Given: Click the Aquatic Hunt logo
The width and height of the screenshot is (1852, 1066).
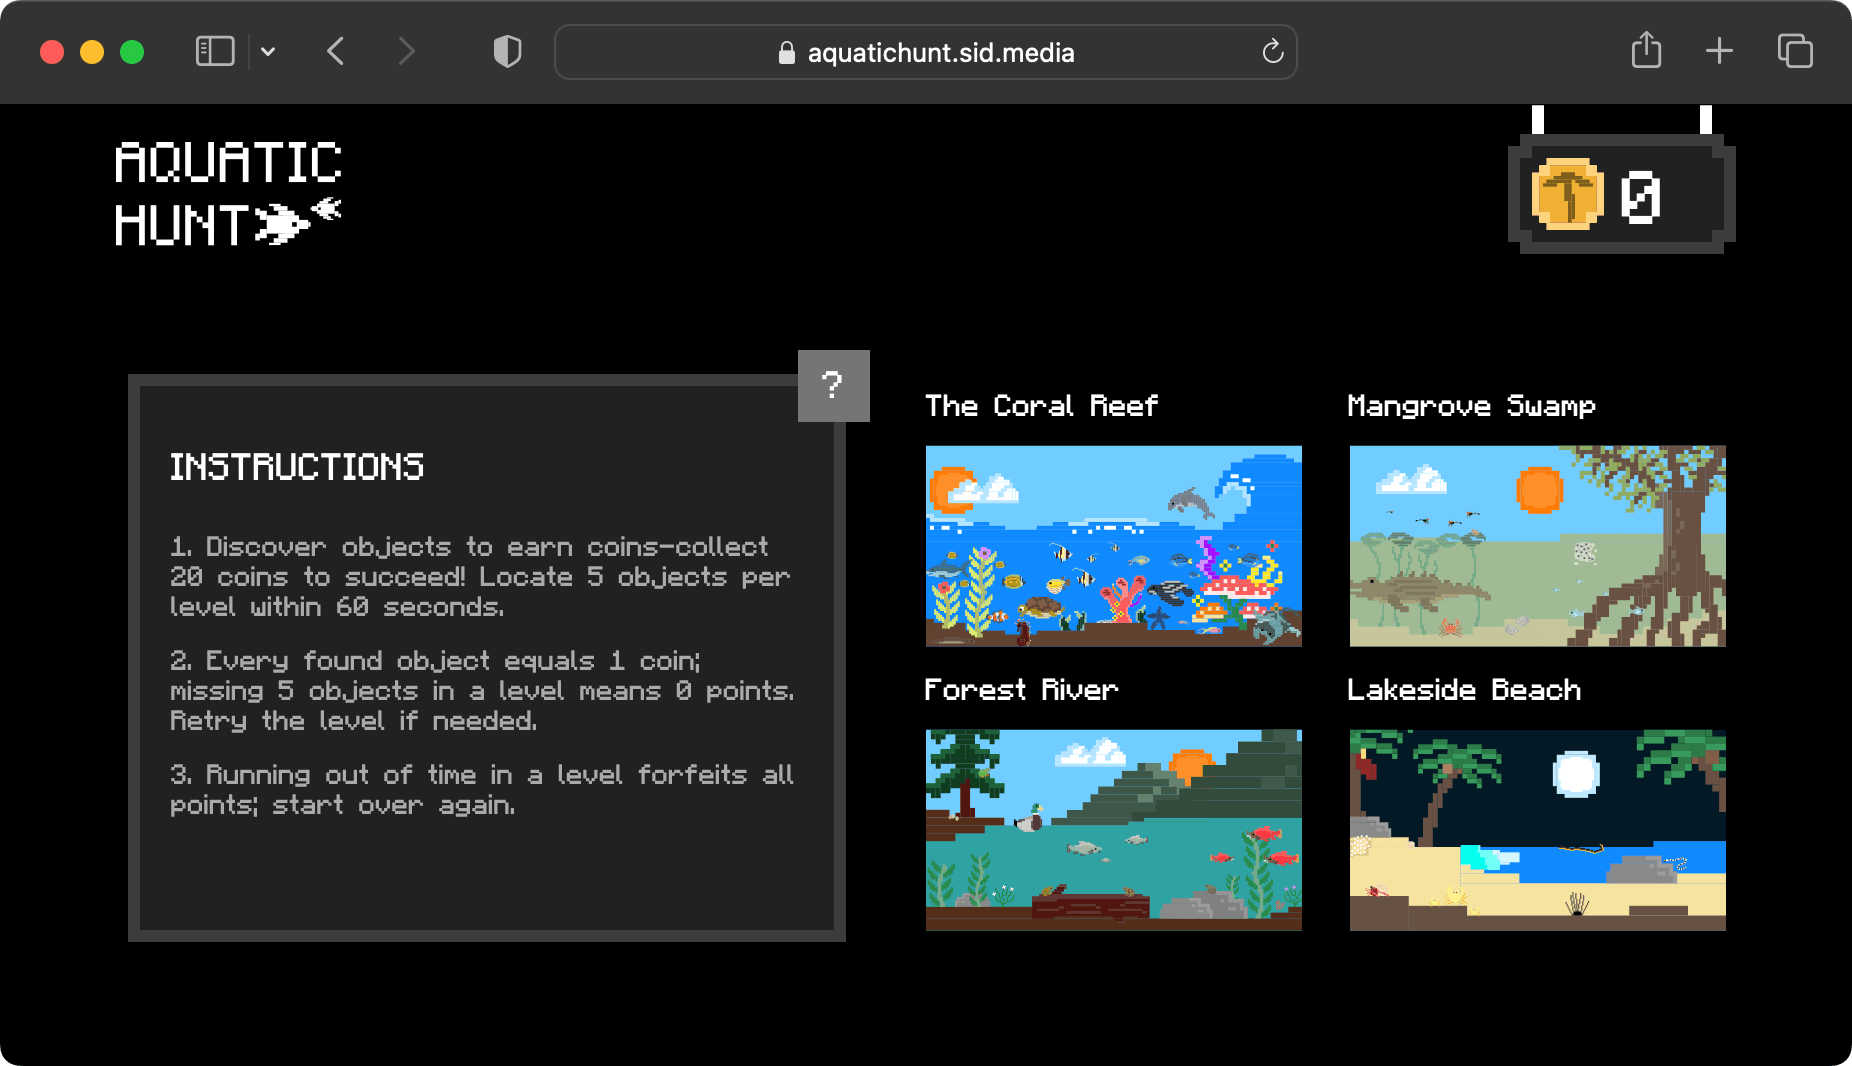Looking at the screenshot, I should pos(227,193).
